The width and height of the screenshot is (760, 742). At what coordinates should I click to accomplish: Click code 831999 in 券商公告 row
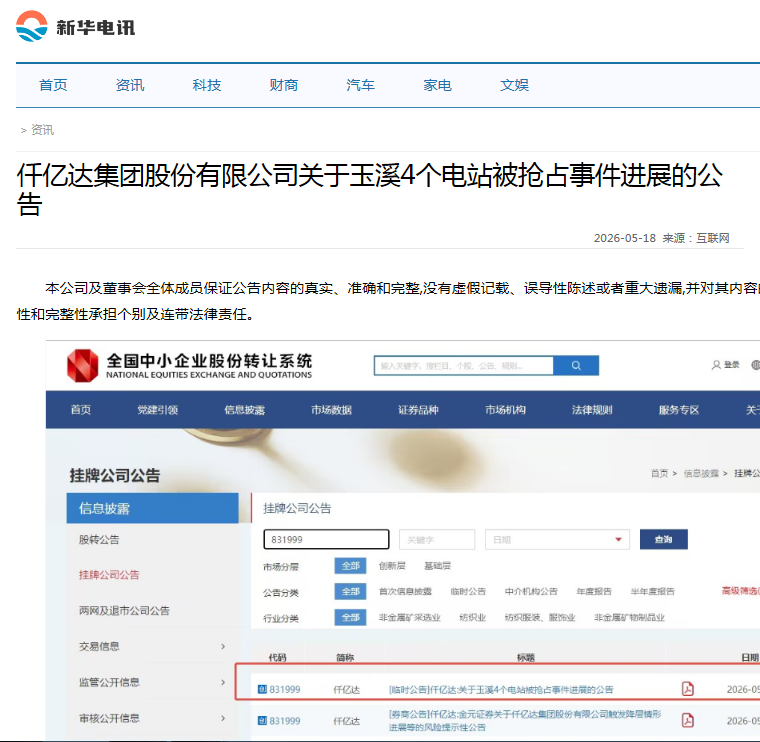click(285, 721)
